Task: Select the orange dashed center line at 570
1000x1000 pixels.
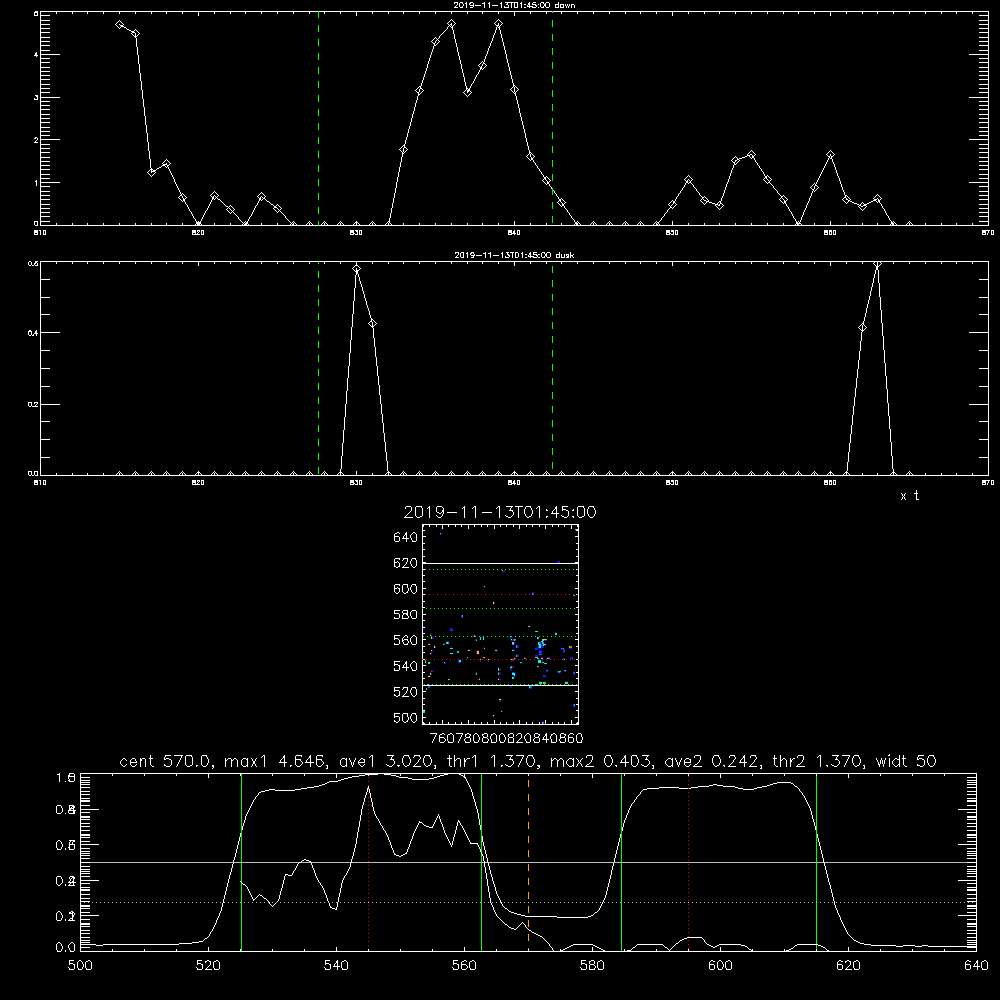Action: point(529,861)
